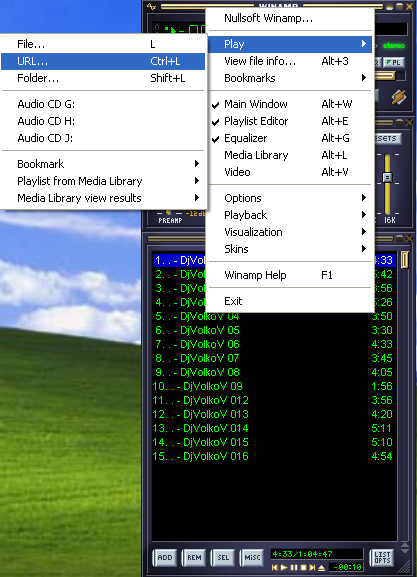Select Audio CD H: entry
Viewport: 417px width, 577px height.
click(103, 121)
